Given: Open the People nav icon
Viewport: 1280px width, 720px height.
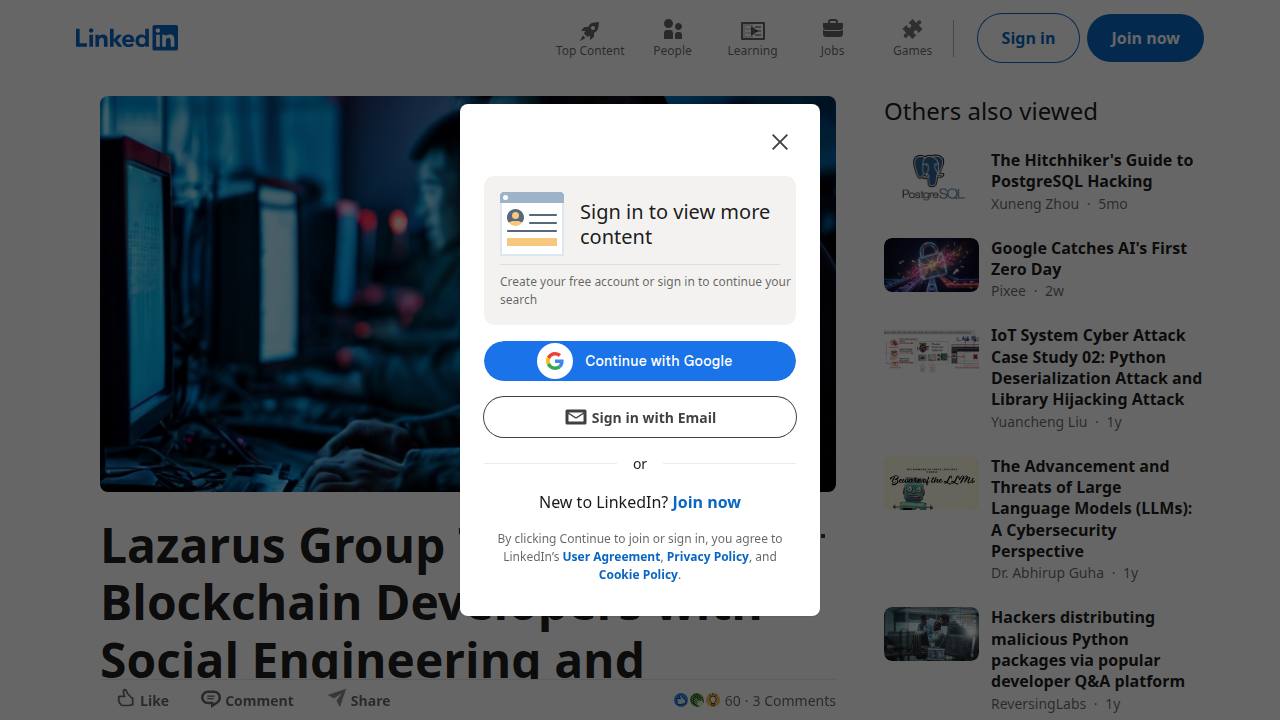Looking at the screenshot, I should 672,30.
